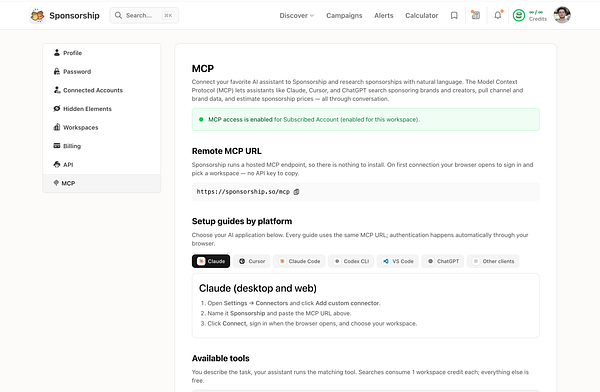
Task: Open Hidden Elements settings label
Action: coord(87,109)
